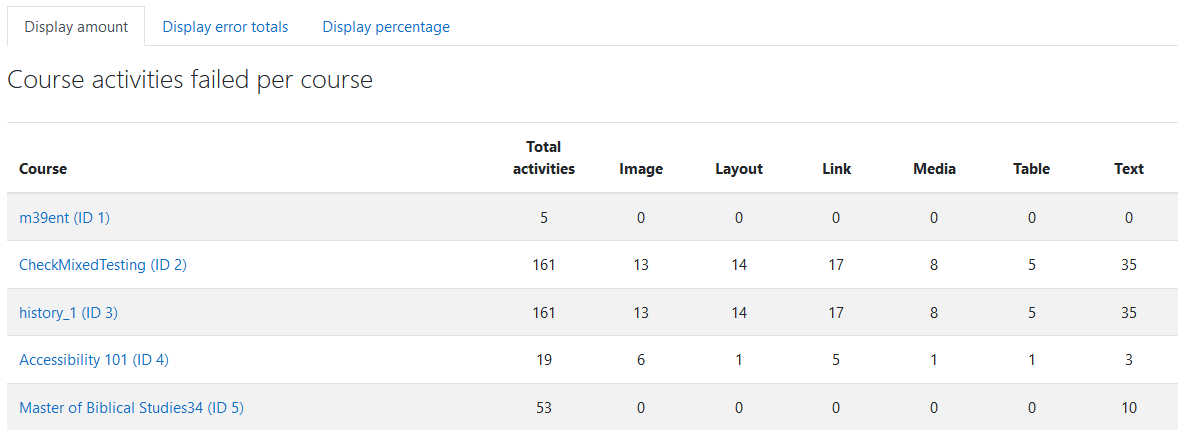Open the m39ent (ID 1) course link
Image resolution: width=1185 pixels, height=436 pixels.
click(64, 218)
